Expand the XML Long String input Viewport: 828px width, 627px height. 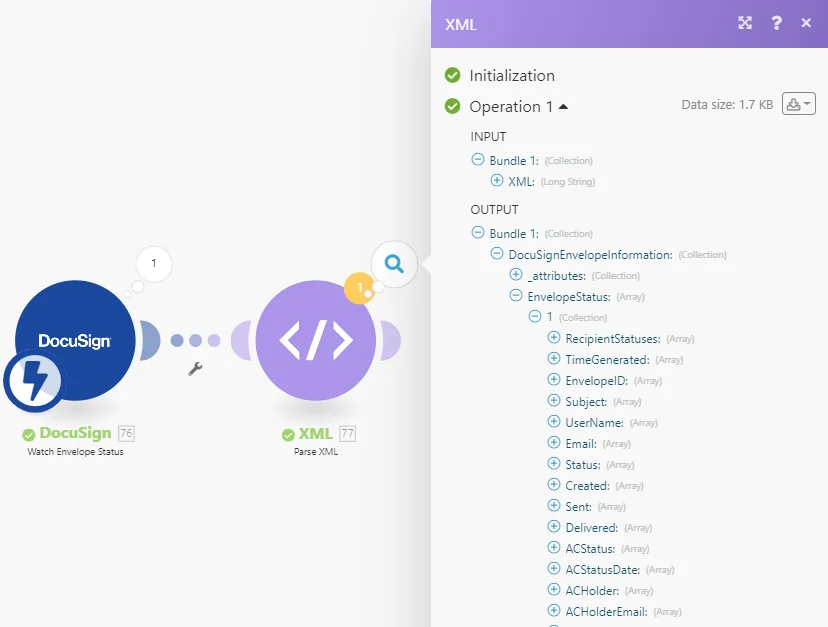click(496, 181)
